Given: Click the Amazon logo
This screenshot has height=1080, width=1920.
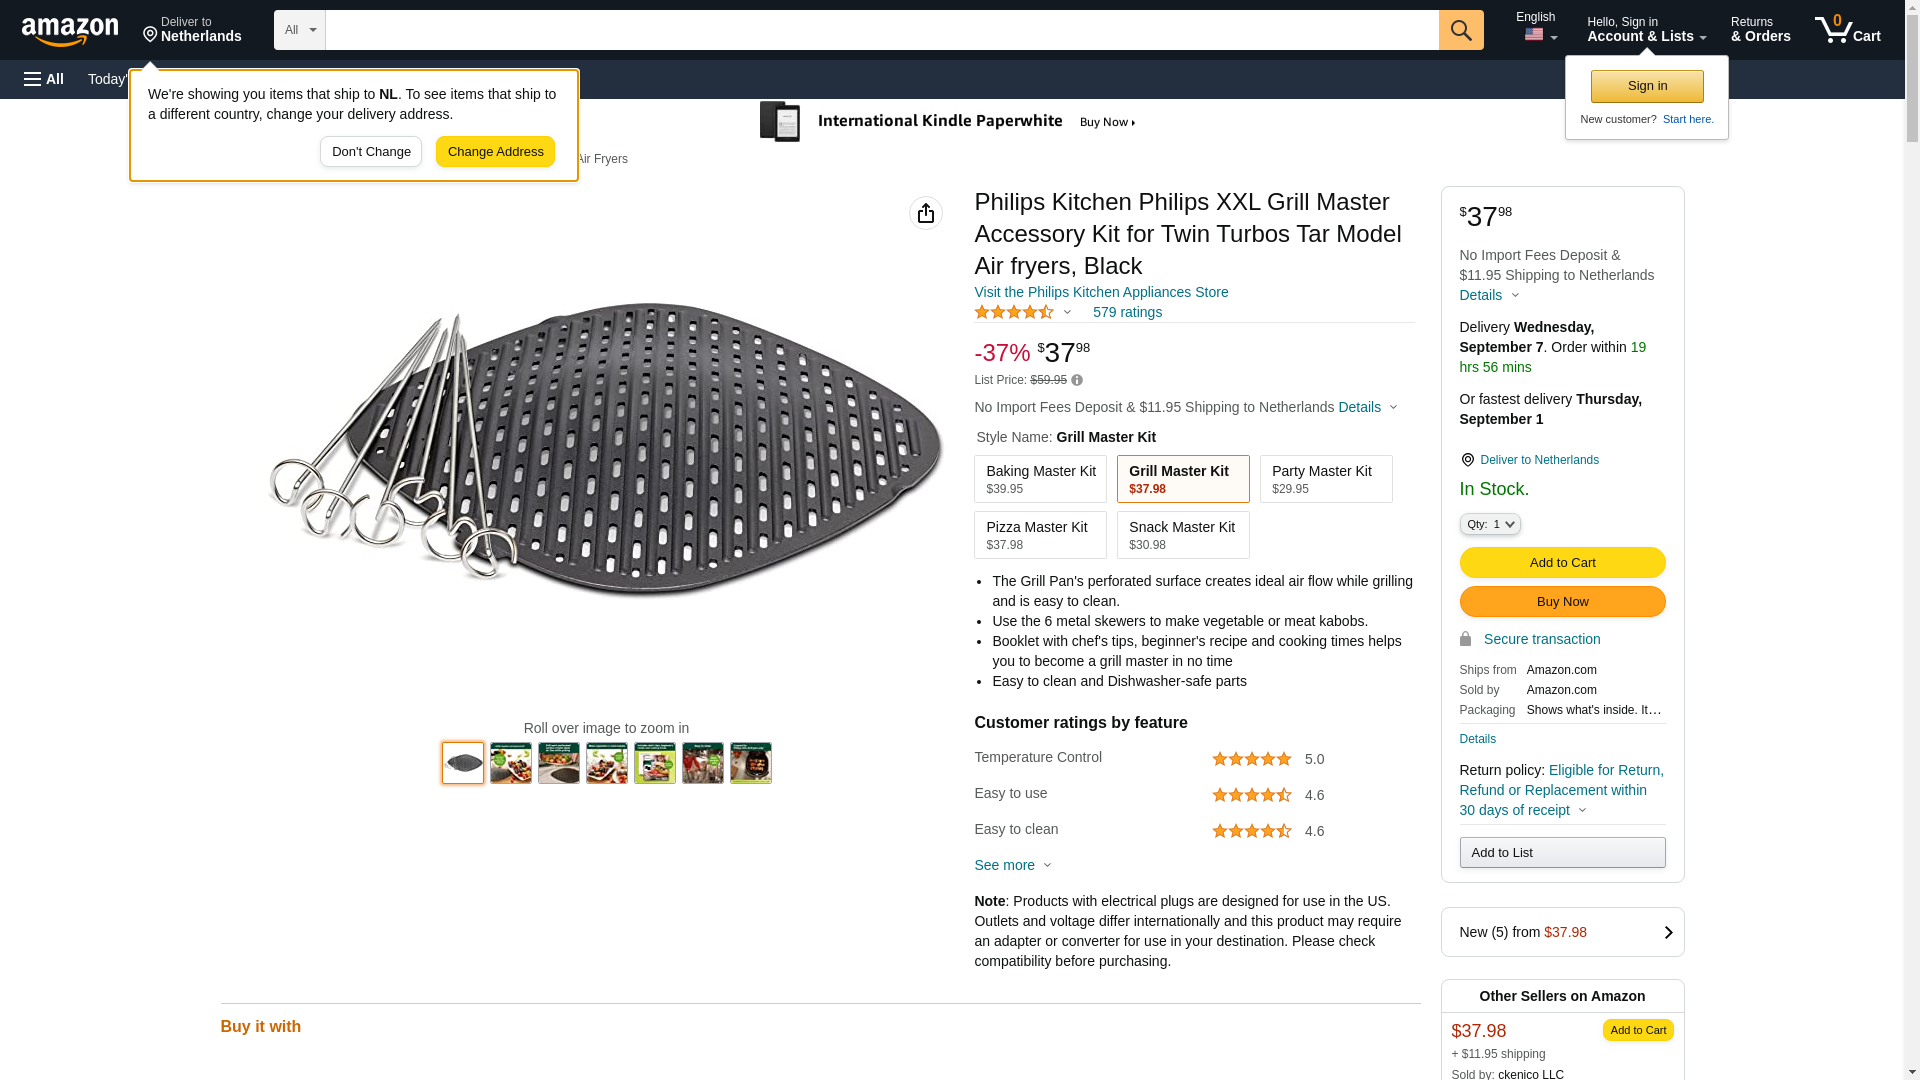Looking at the screenshot, I should coord(70,31).
